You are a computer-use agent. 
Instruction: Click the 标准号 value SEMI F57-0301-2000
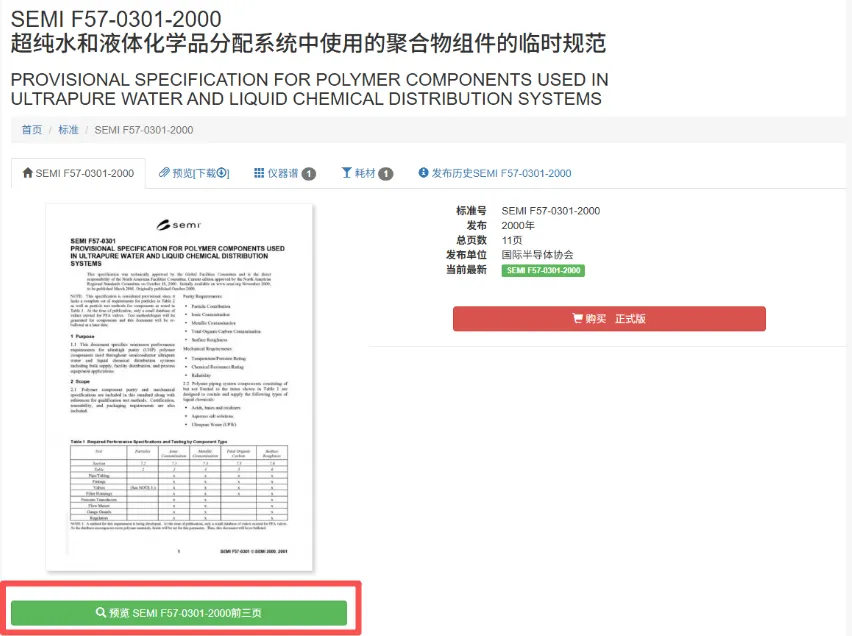[550, 210]
